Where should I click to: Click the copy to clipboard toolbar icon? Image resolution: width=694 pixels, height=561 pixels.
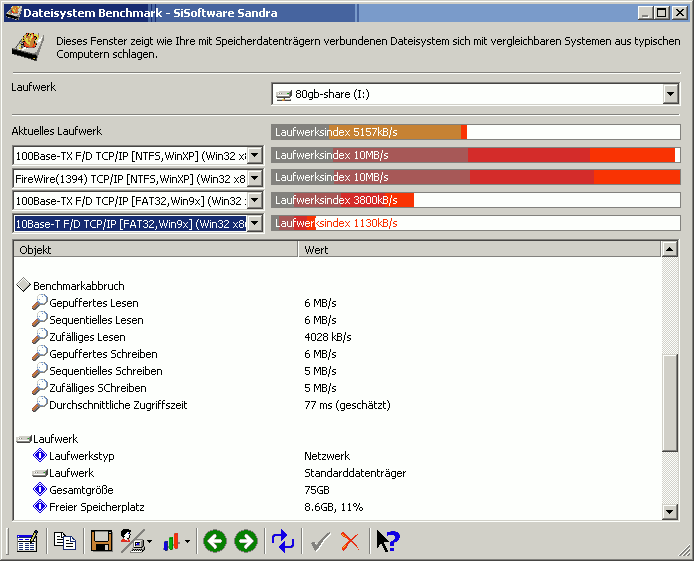65,541
